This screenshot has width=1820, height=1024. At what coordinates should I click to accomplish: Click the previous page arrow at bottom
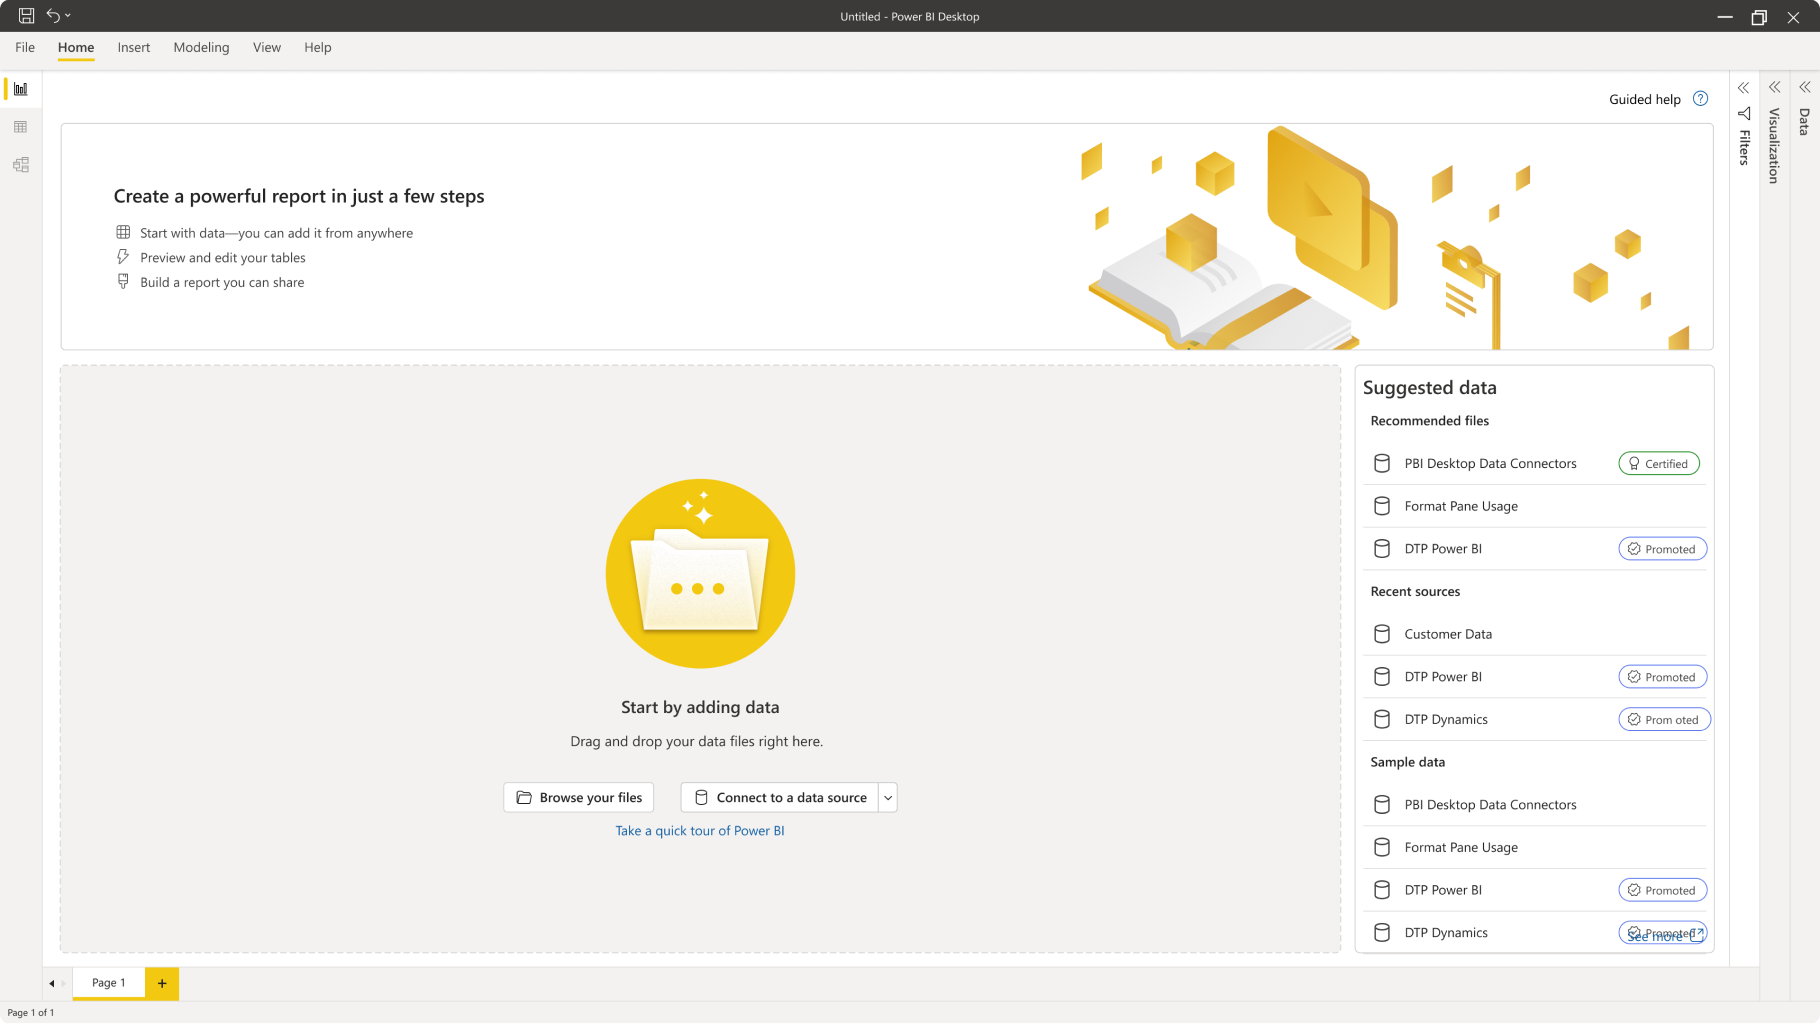point(52,983)
